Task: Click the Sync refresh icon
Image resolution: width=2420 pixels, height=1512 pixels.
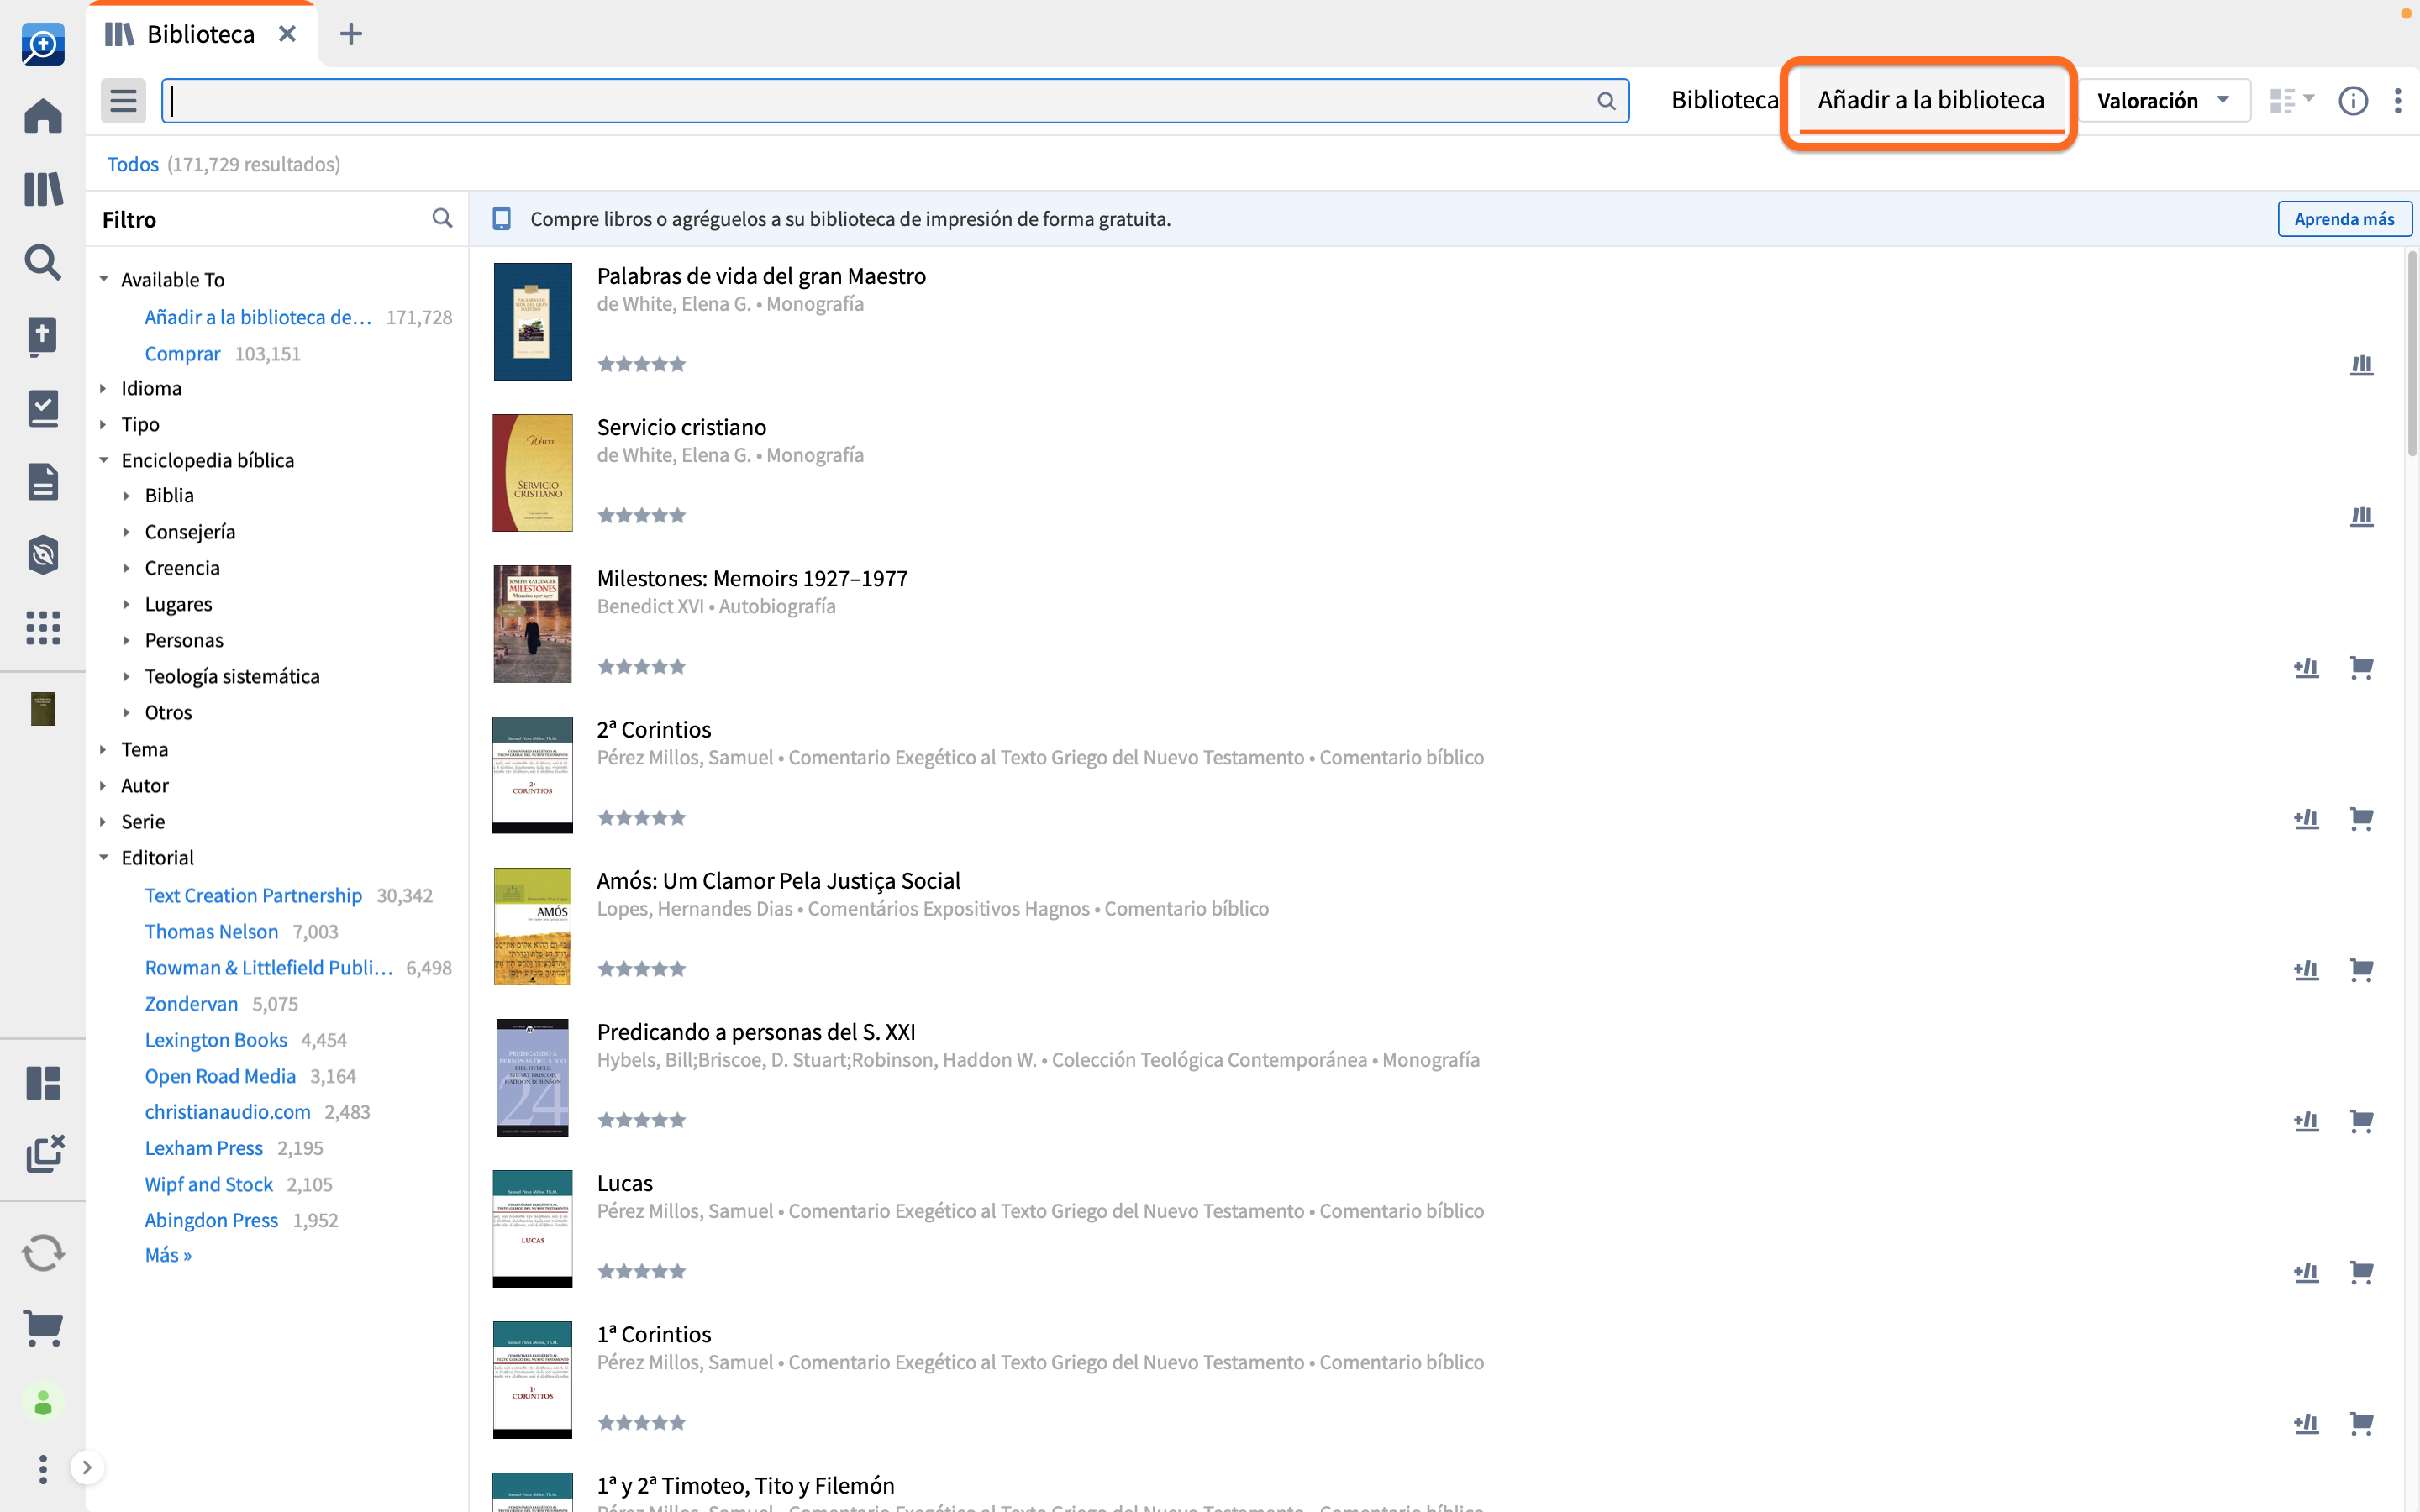Action: [x=43, y=1253]
